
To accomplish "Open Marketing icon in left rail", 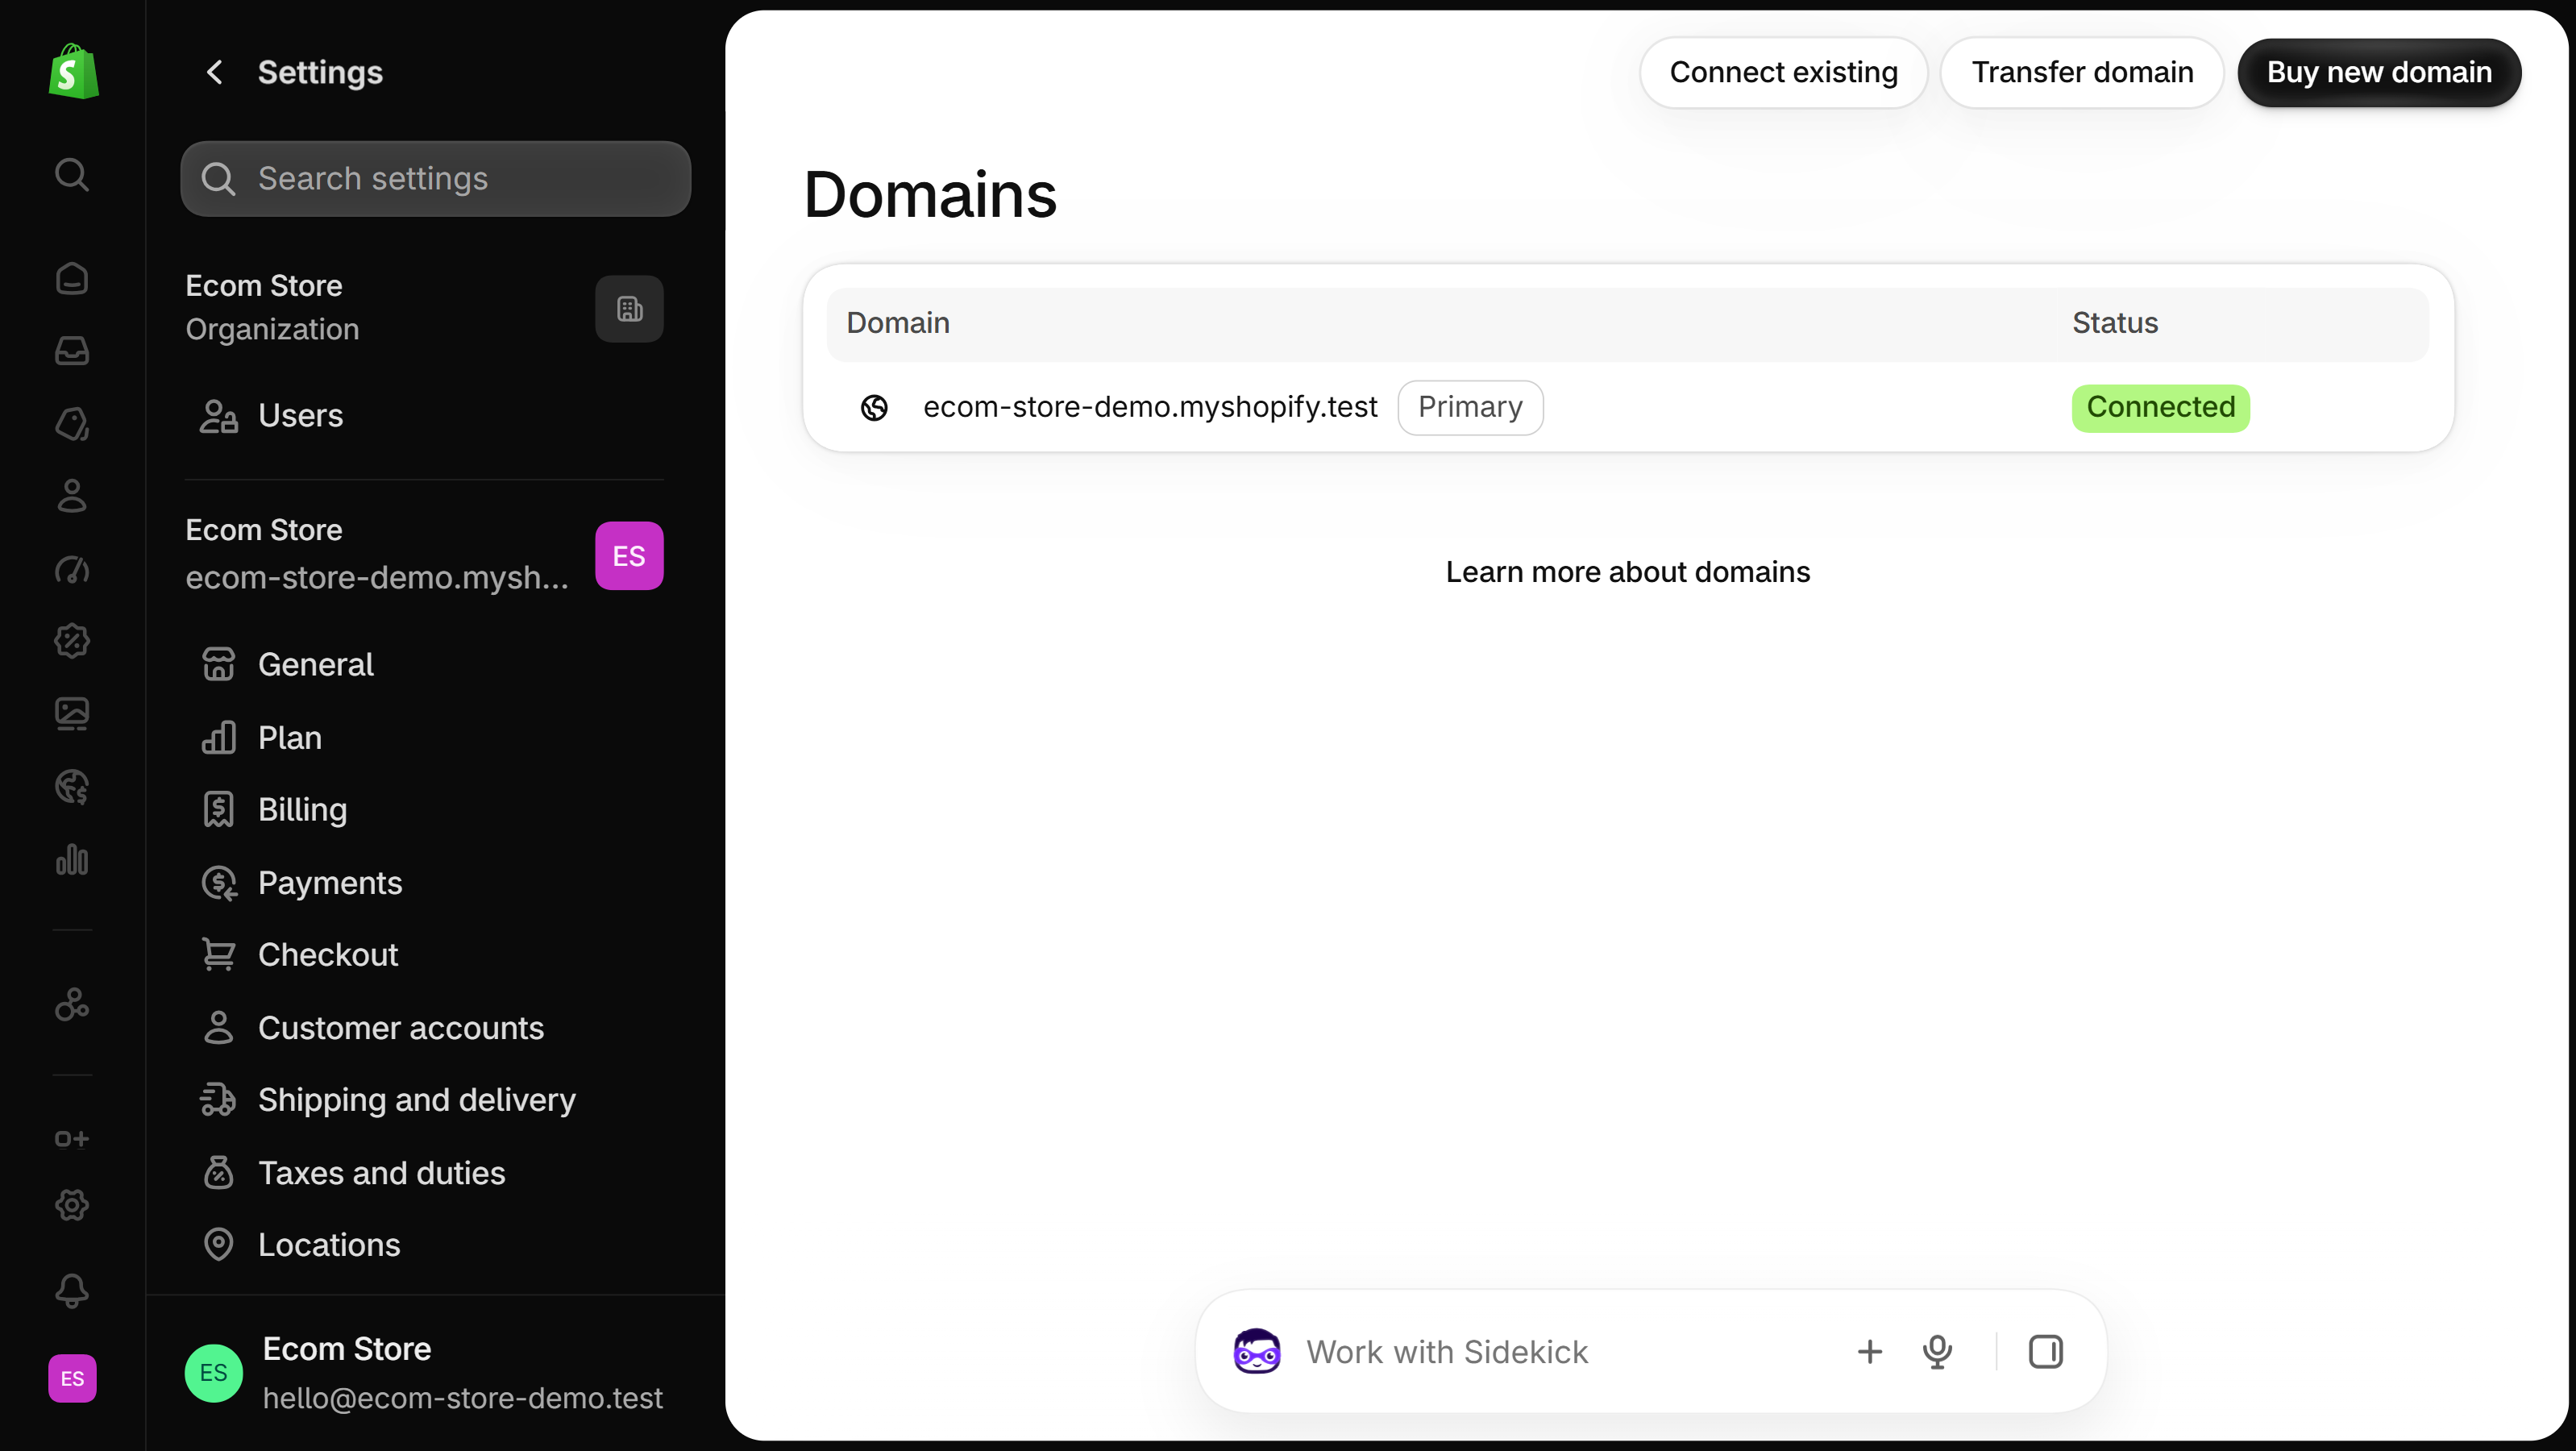I will pos(72,569).
